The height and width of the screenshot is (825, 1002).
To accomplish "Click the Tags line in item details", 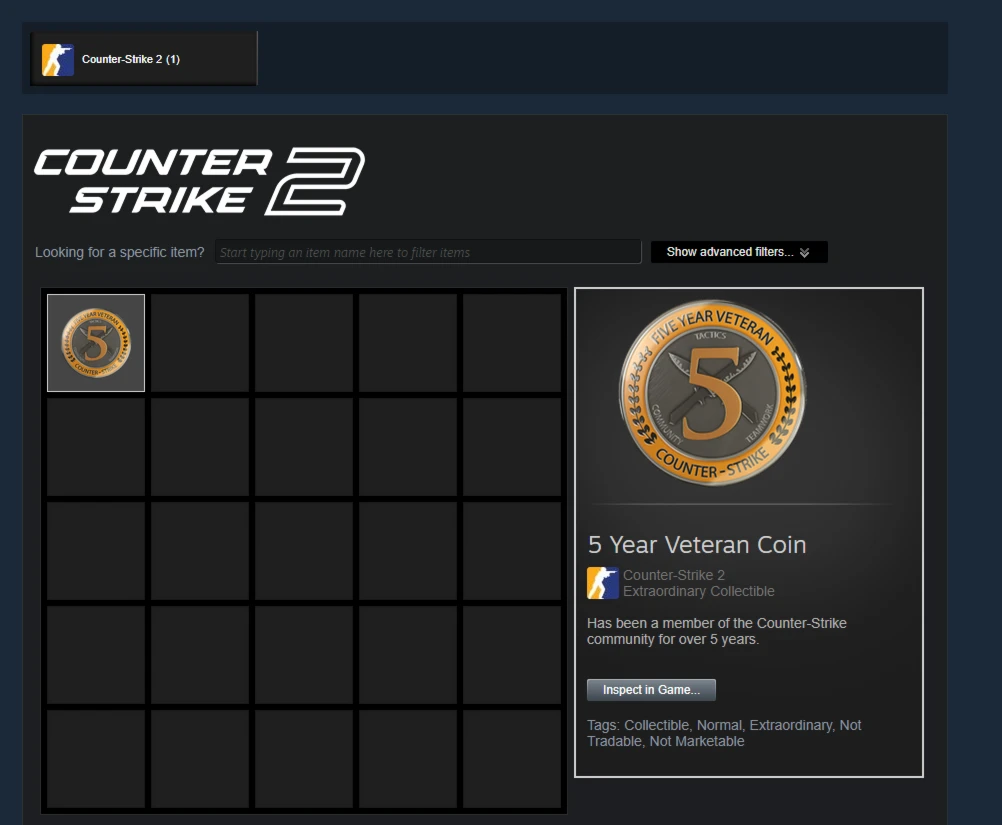I will click(724, 733).
